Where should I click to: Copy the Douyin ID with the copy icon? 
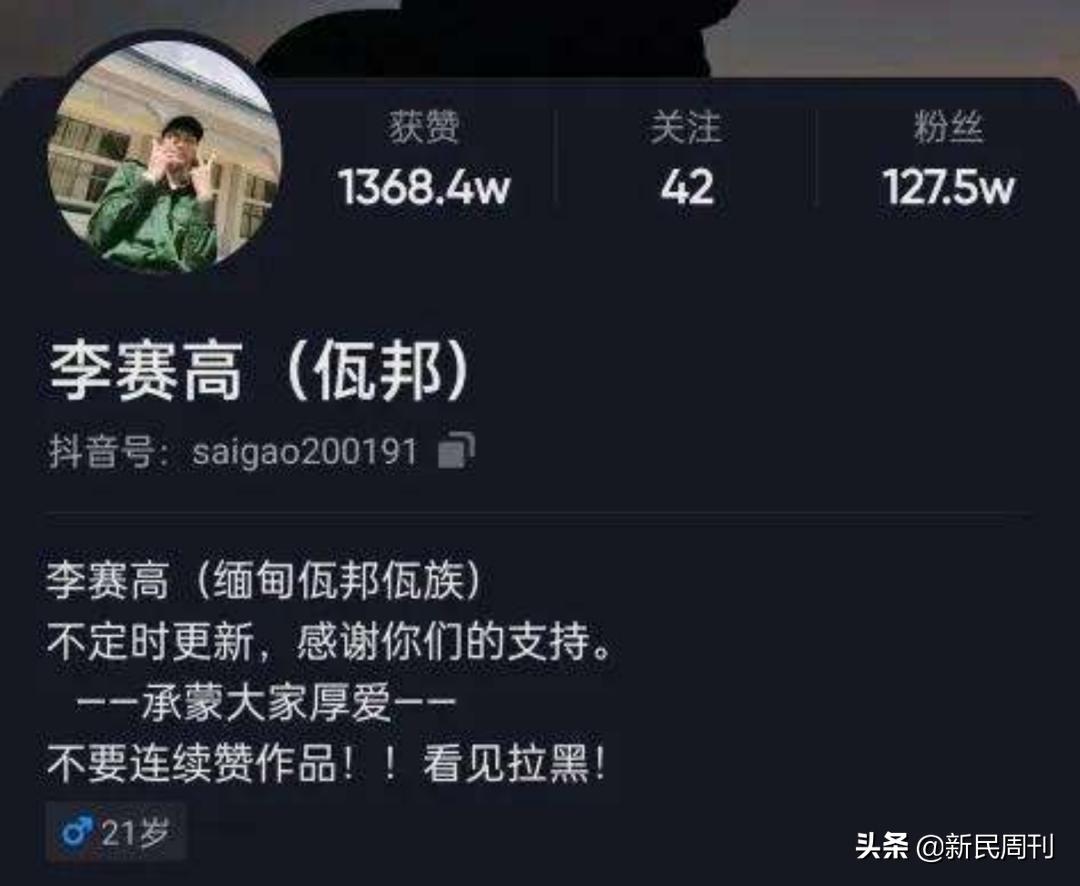(456, 451)
